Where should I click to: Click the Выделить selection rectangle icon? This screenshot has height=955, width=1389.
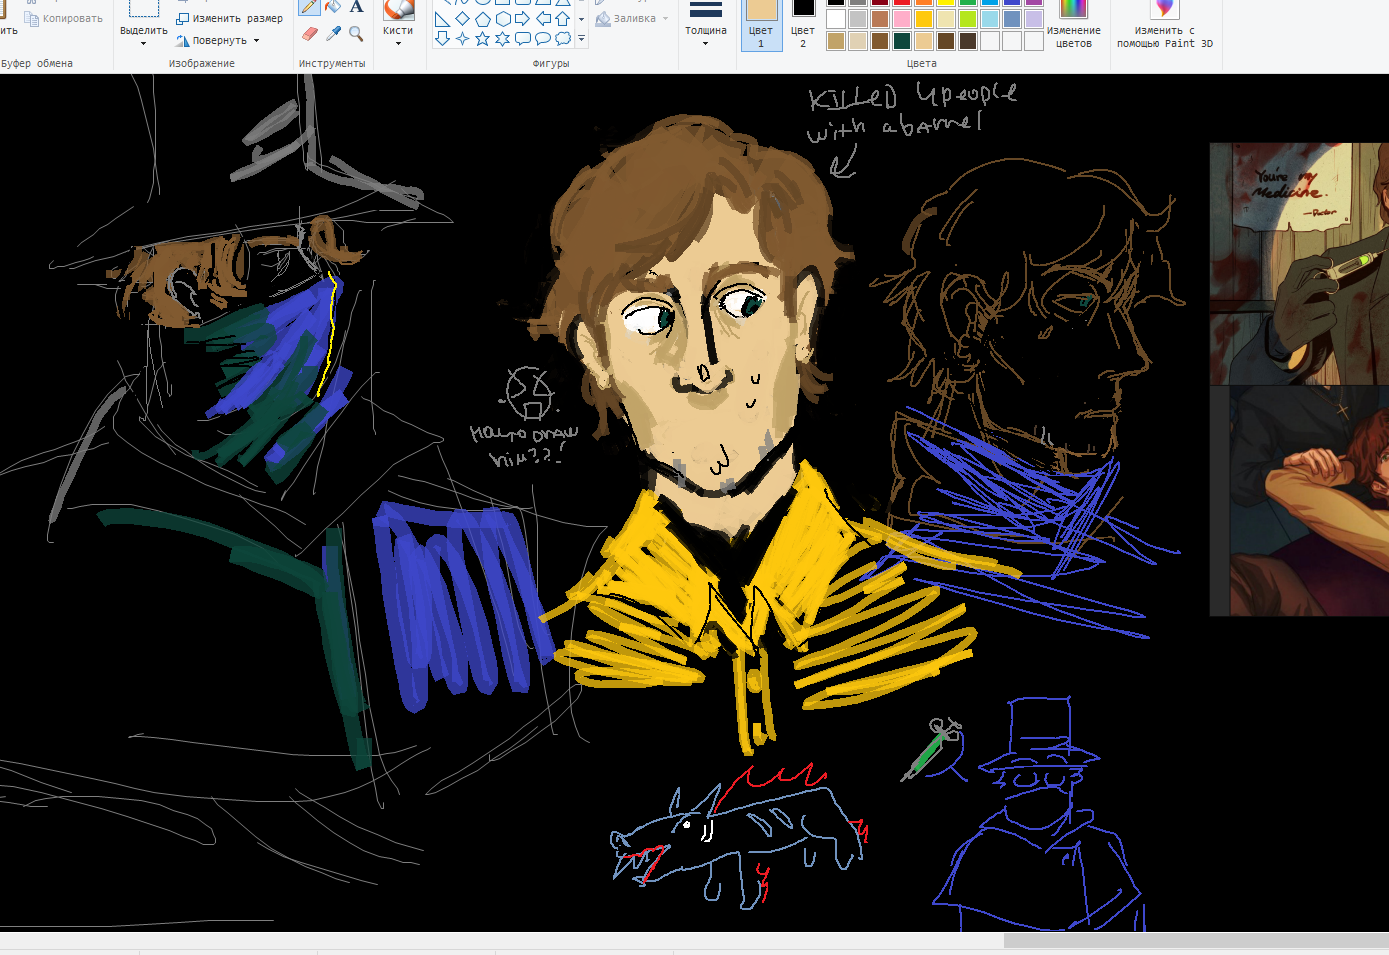click(144, 9)
